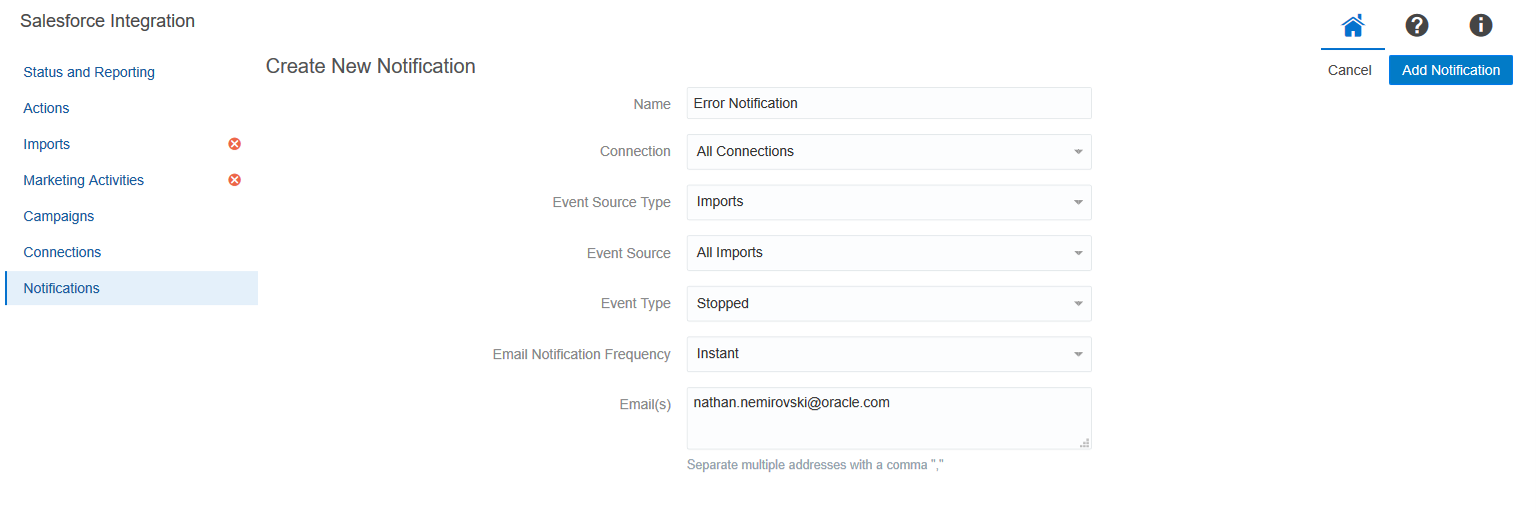This screenshot has width=1536, height=514.
Task: Open the Event Source dropdown
Action: [888, 253]
